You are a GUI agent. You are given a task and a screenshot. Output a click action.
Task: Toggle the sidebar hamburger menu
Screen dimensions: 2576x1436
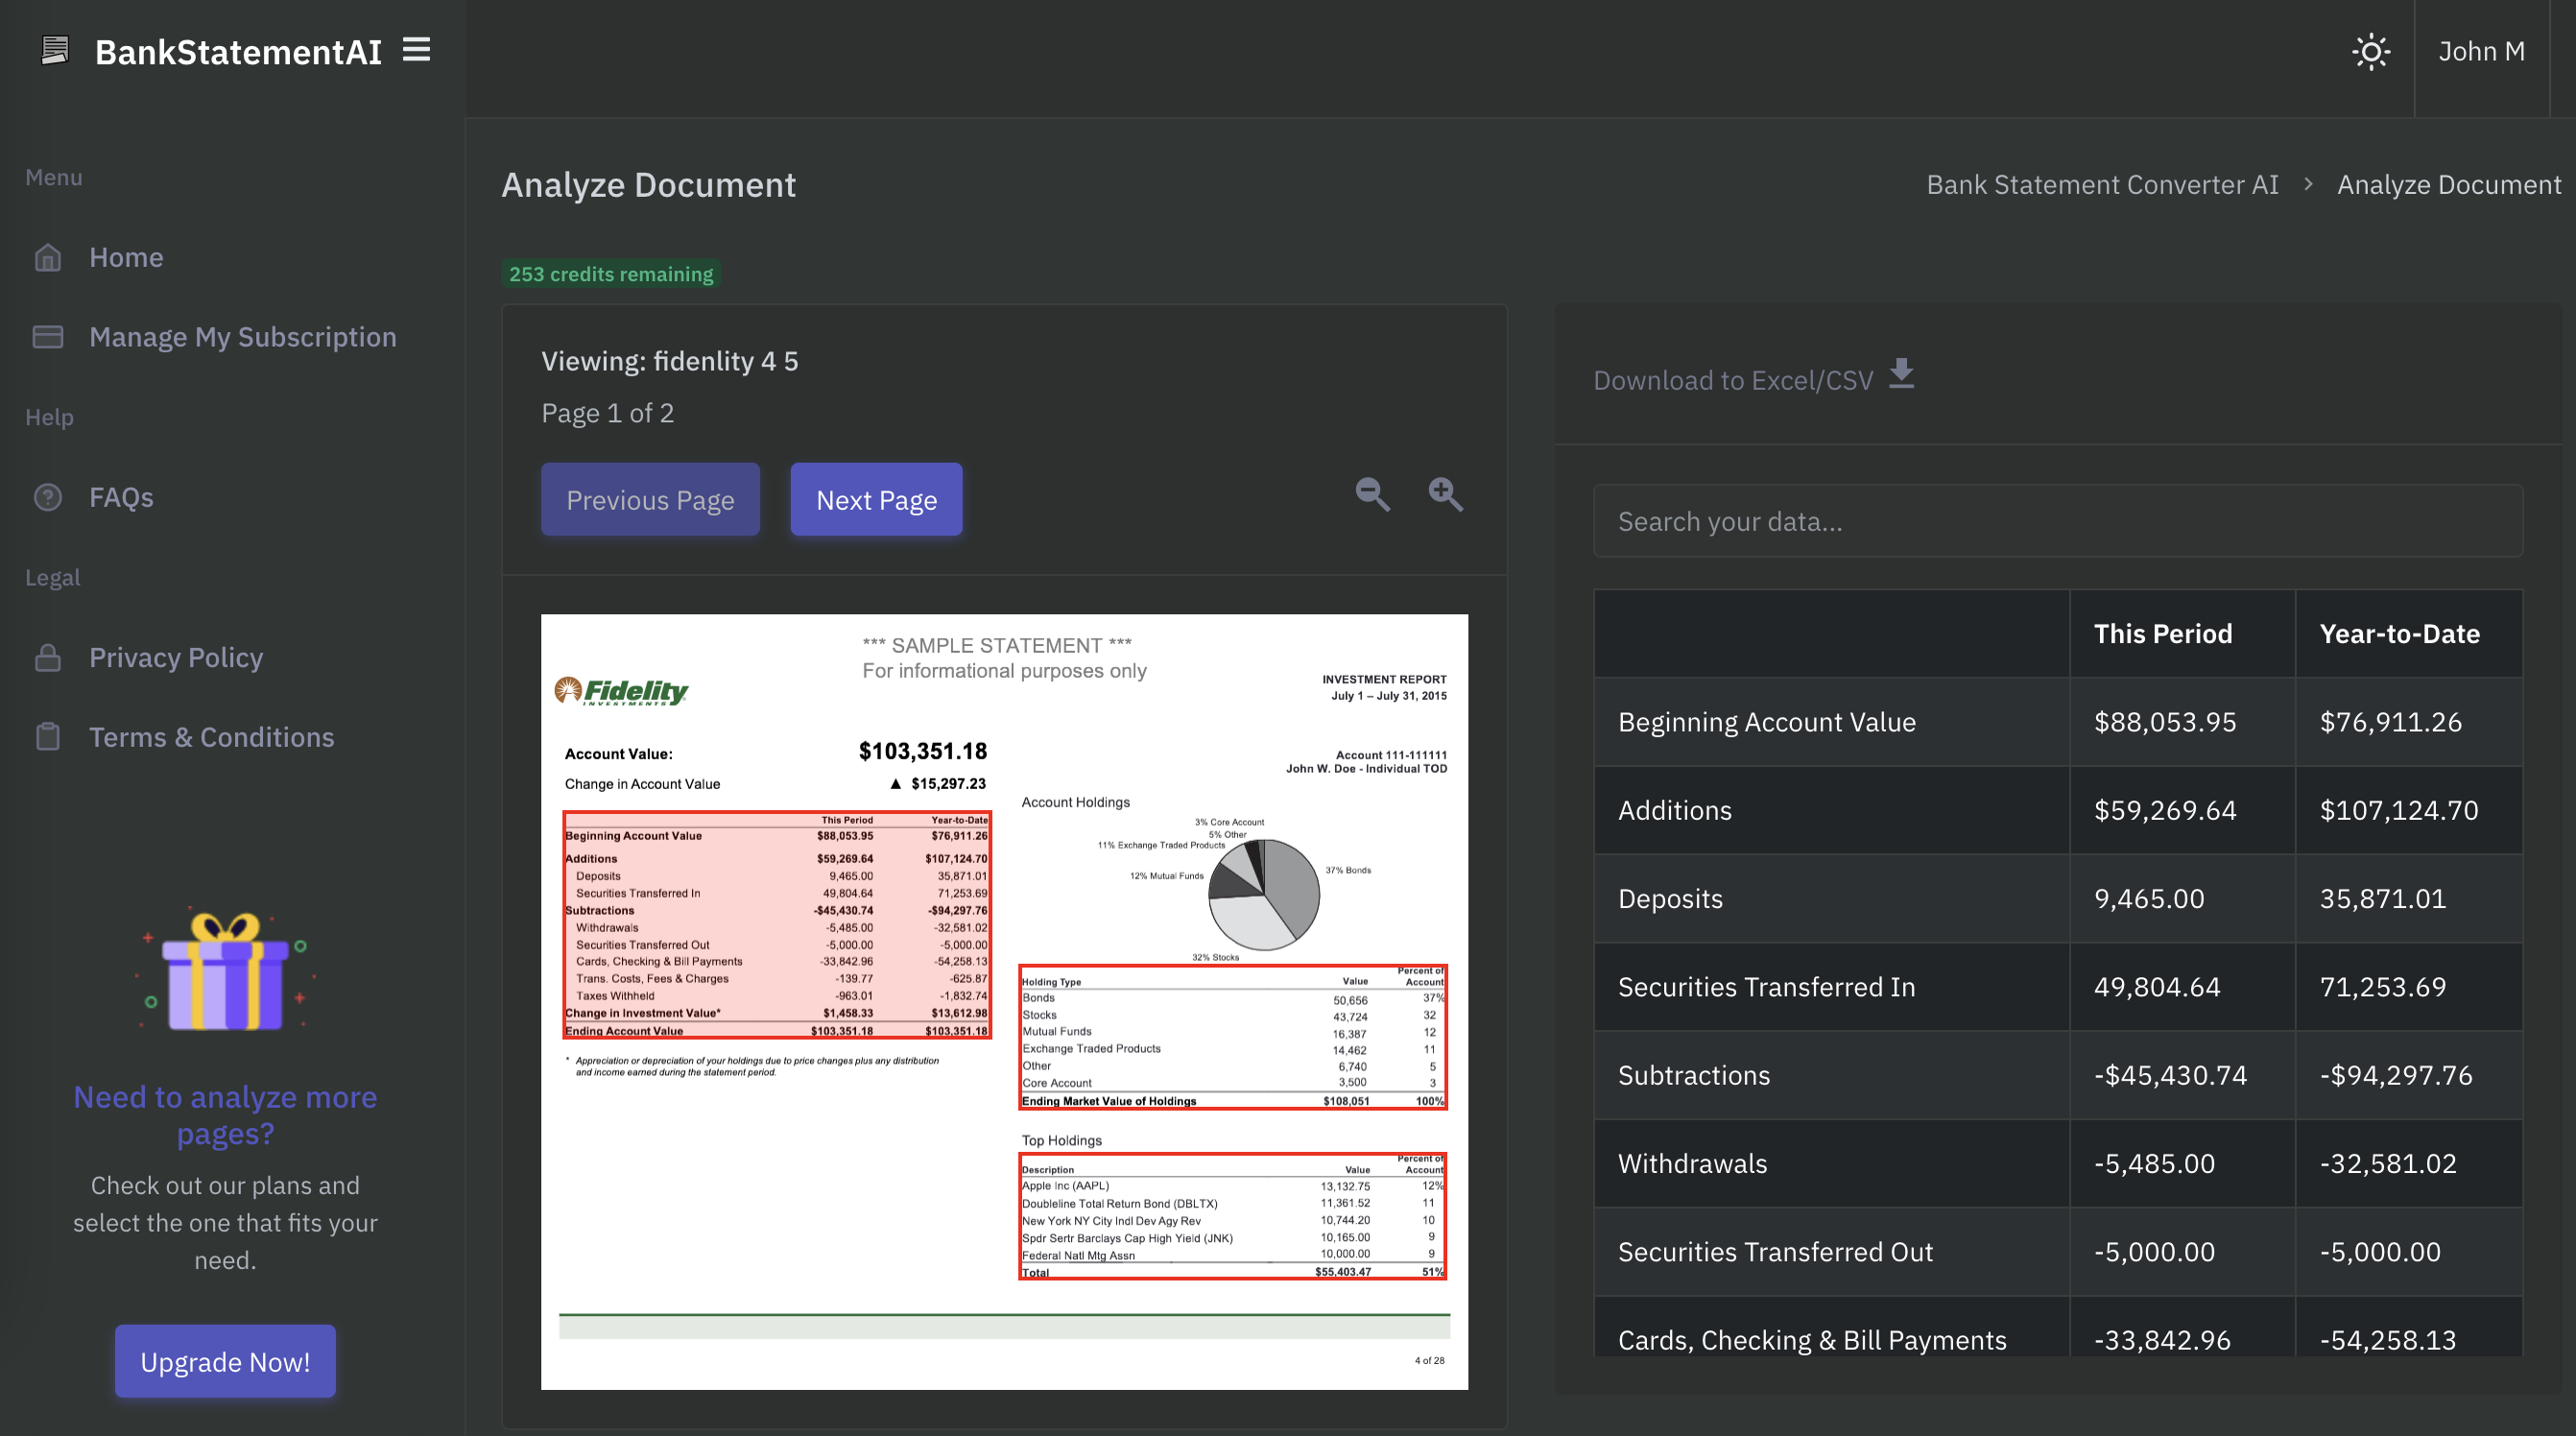(x=416, y=50)
